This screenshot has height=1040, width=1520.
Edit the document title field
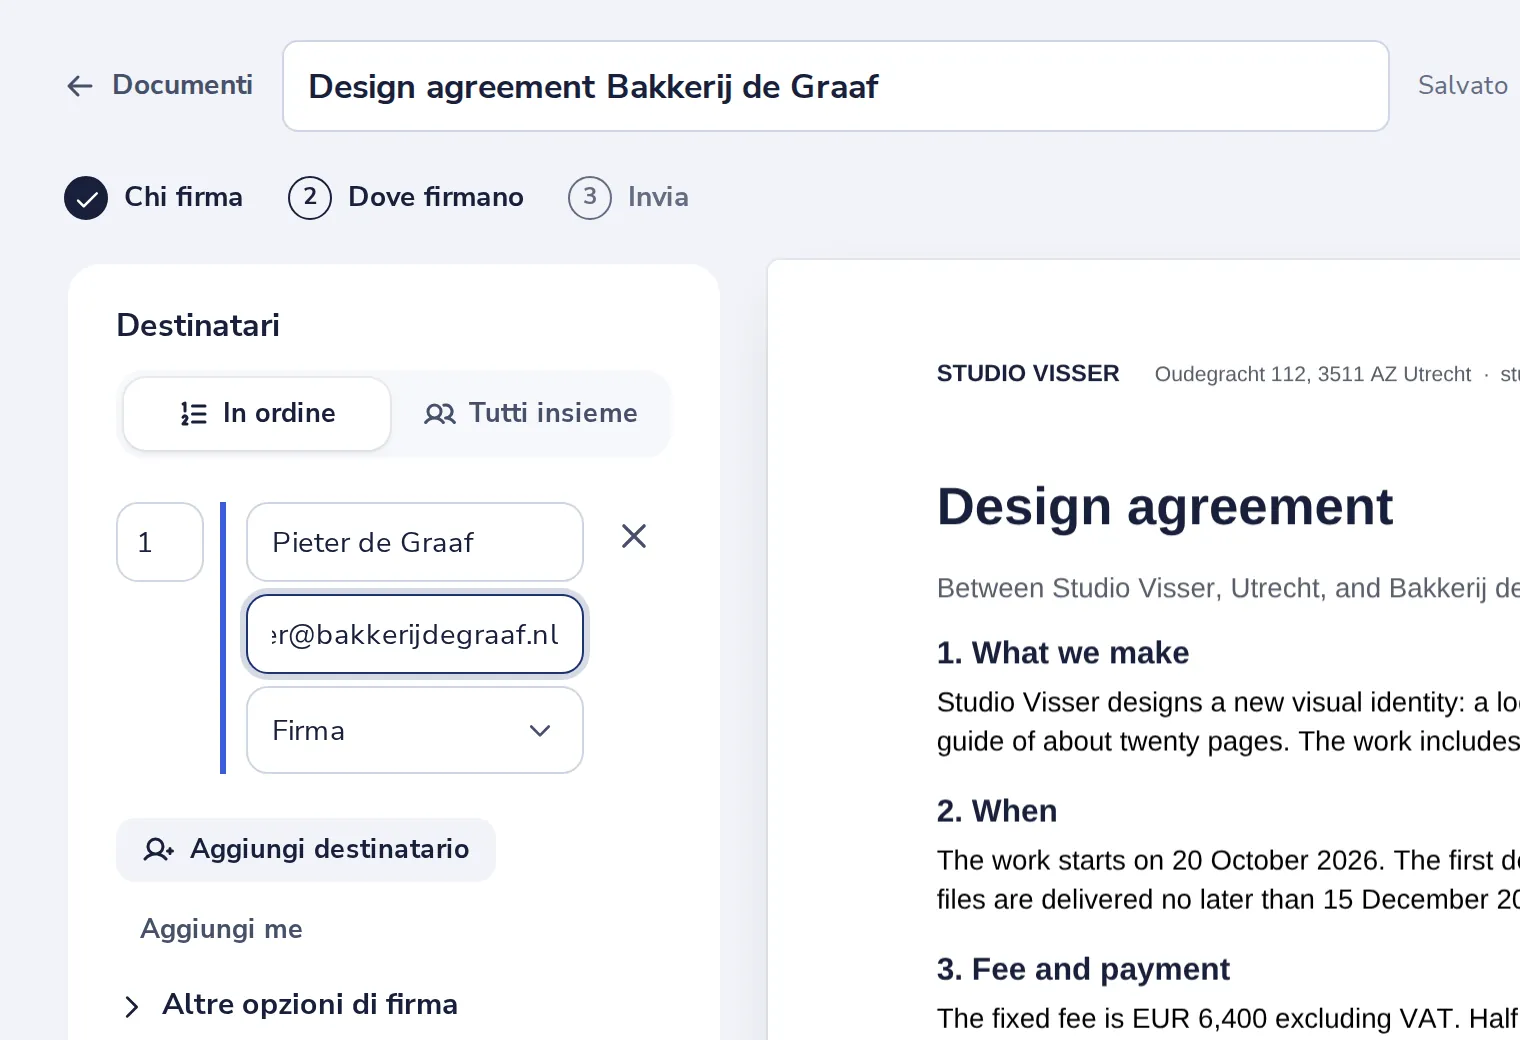click(835, 86)
